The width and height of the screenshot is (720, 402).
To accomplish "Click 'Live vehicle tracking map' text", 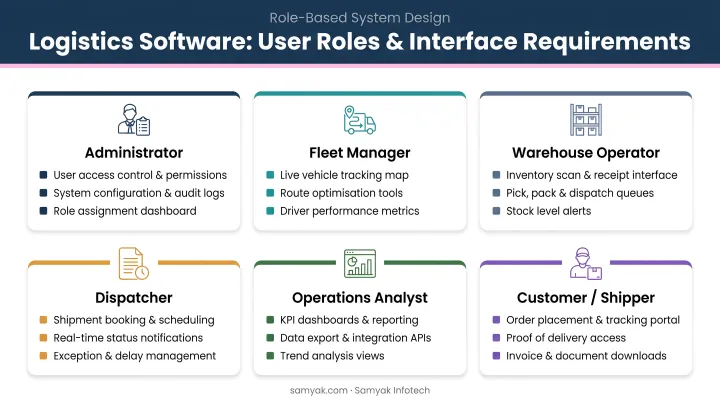I will pos(344,175).
